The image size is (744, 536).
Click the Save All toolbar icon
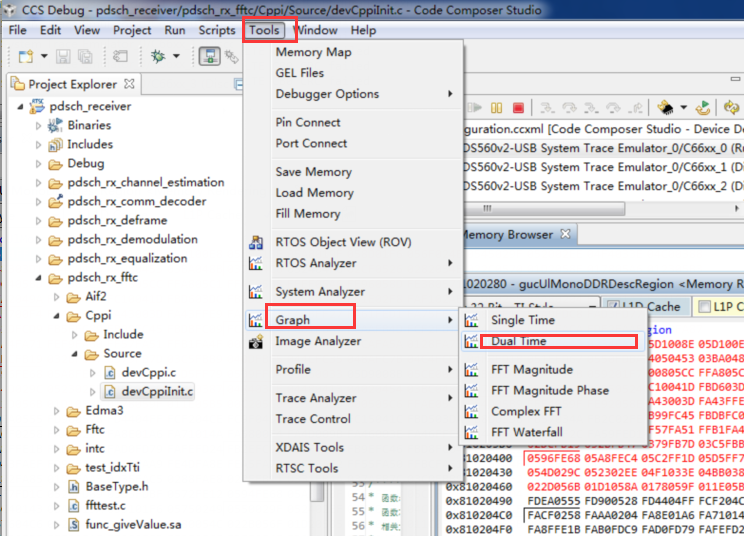click(x=85, y=56)
